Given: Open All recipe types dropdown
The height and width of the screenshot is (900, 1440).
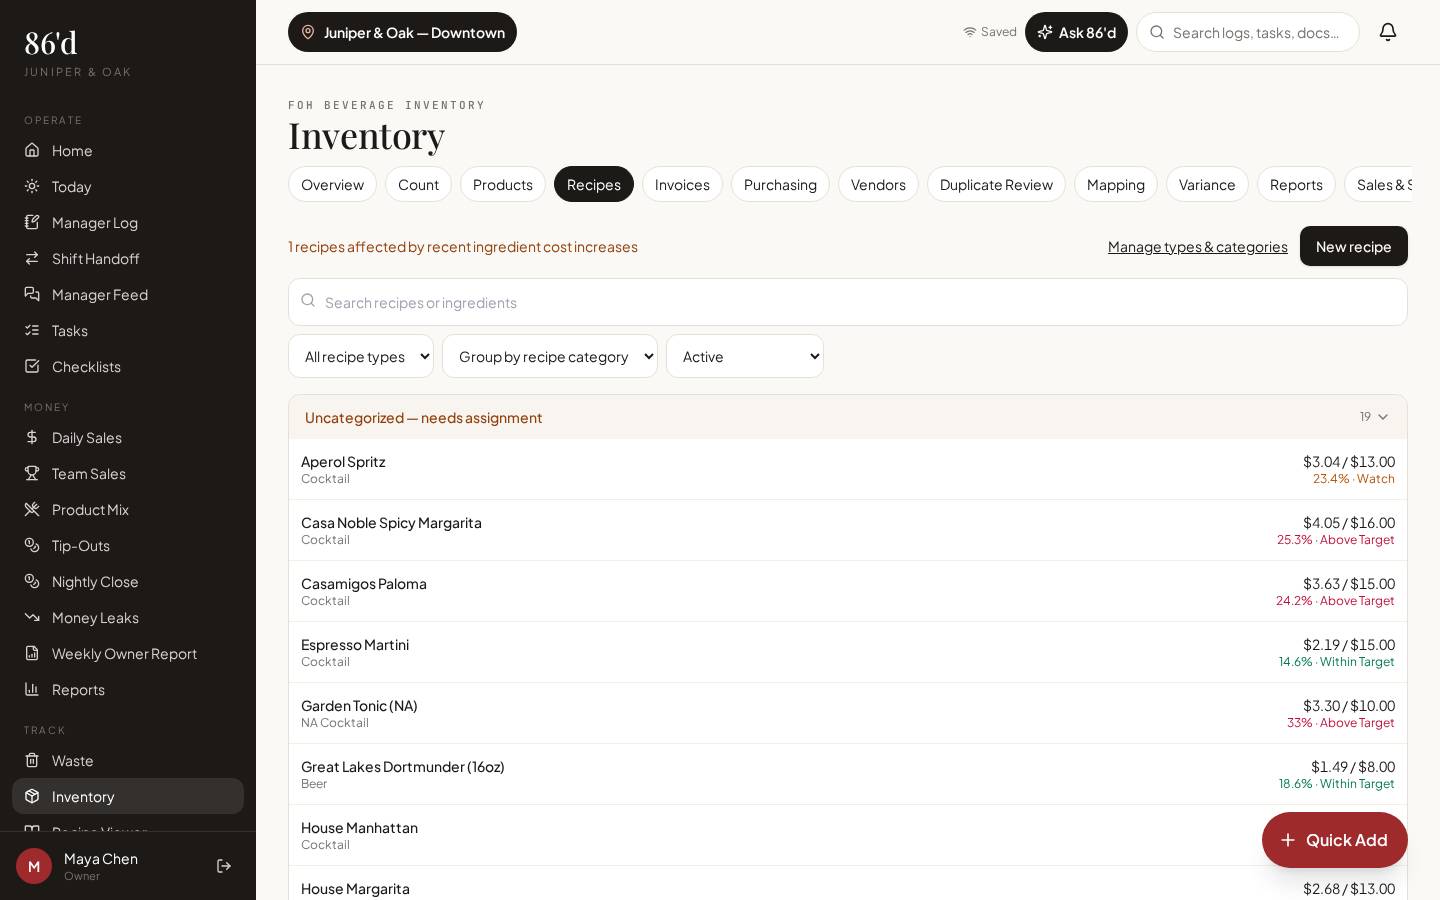Looking at the screenshot, I should pos(361,356).
